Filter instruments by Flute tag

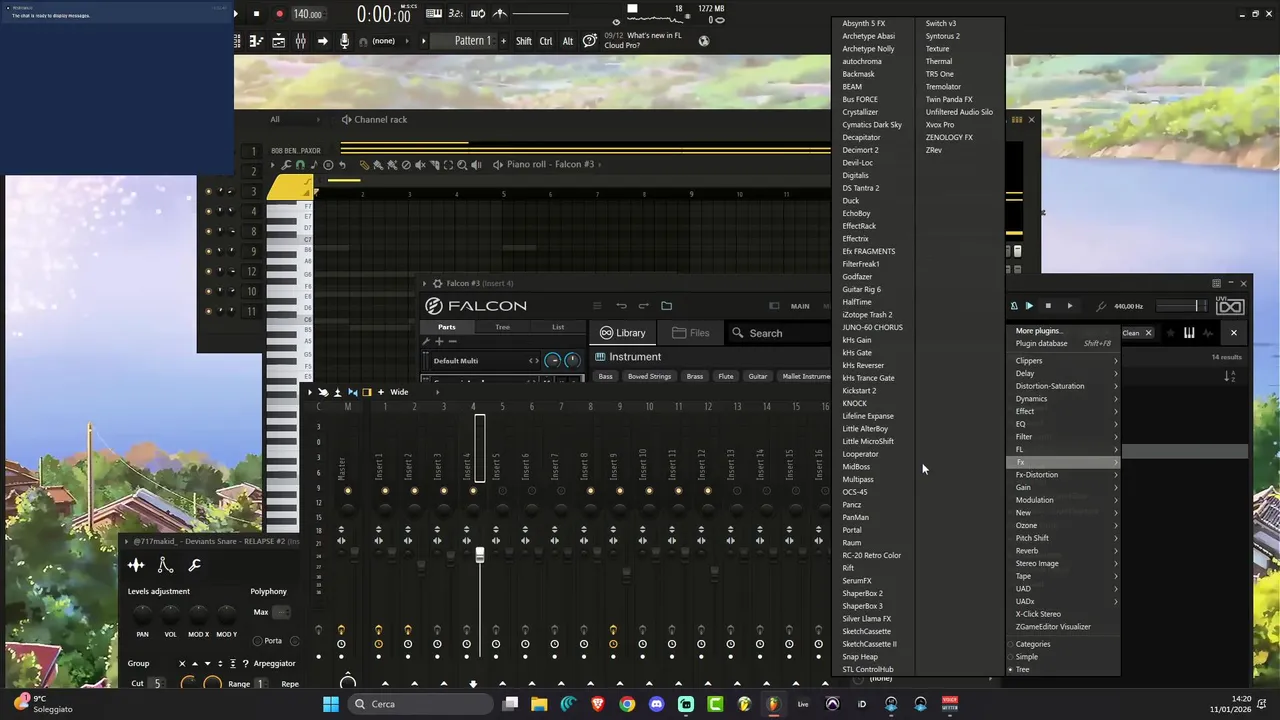pyautogui.click(x=726, y=377)
